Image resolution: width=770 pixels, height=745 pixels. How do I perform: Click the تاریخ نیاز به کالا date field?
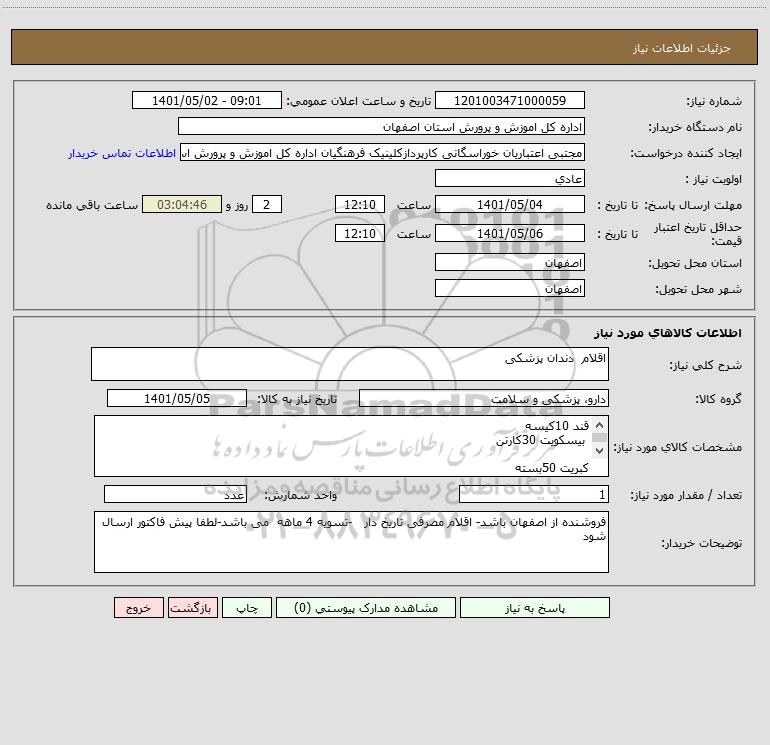177,398
